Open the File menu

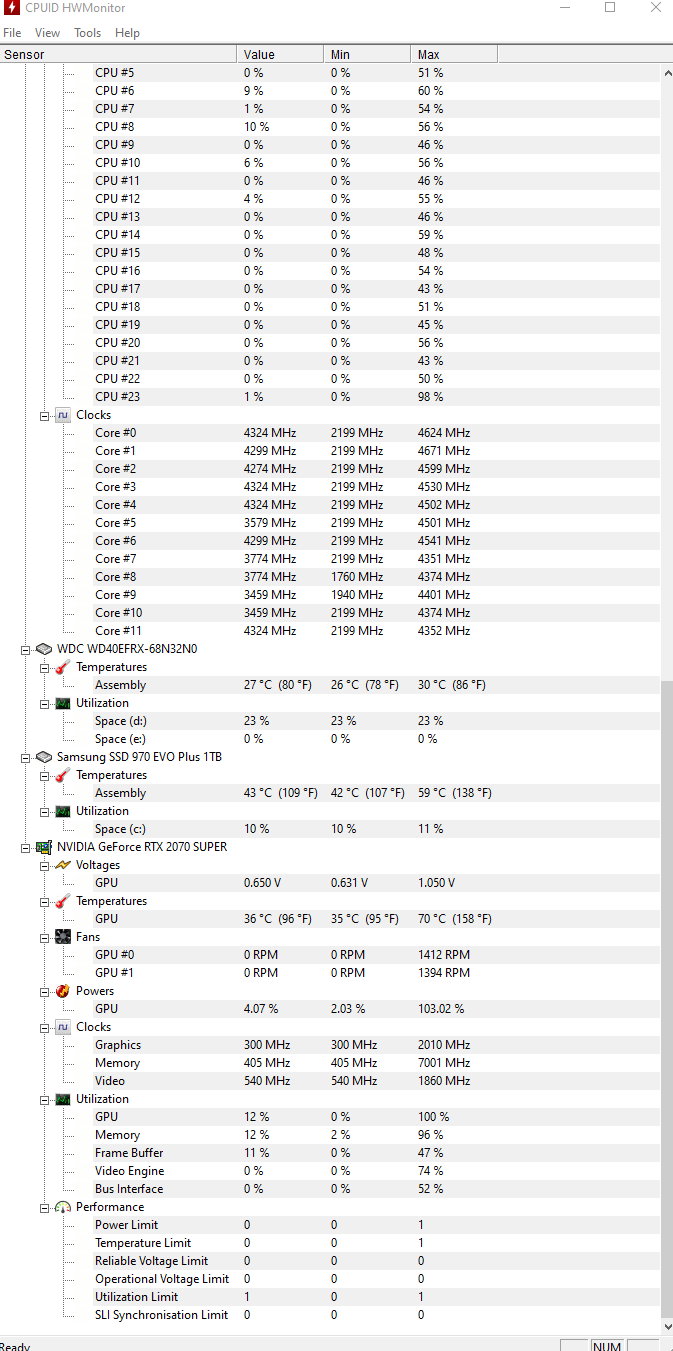[x=12, y=33]
